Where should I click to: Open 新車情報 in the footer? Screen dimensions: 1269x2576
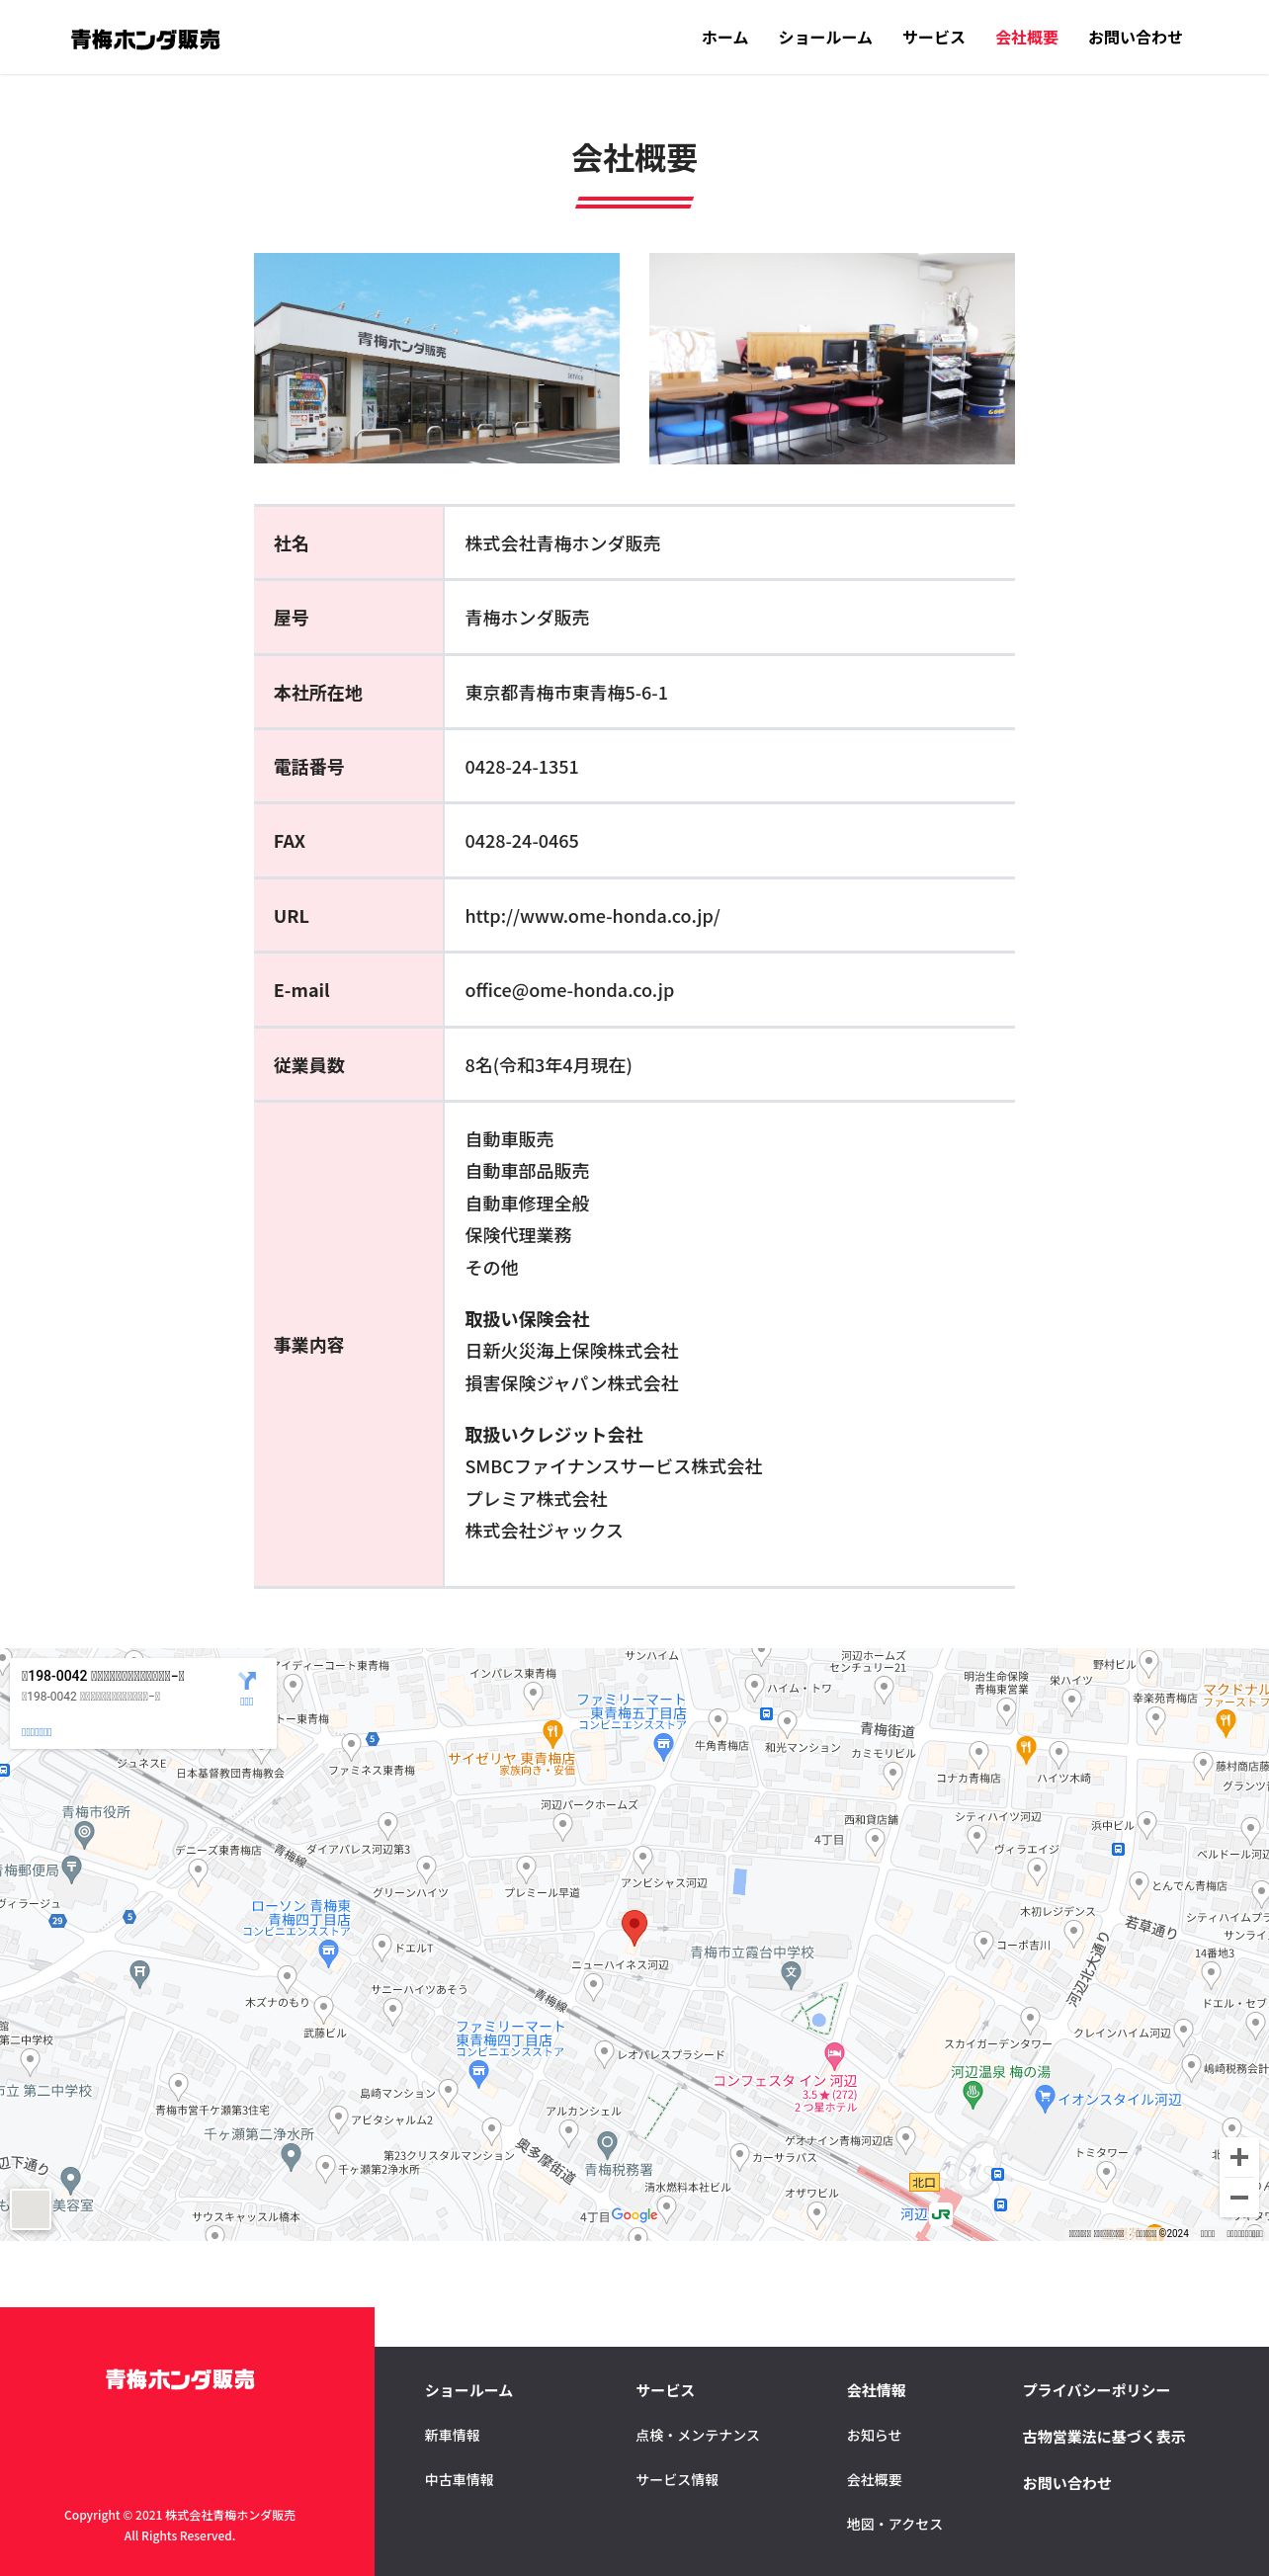(x=452, y=2435)
